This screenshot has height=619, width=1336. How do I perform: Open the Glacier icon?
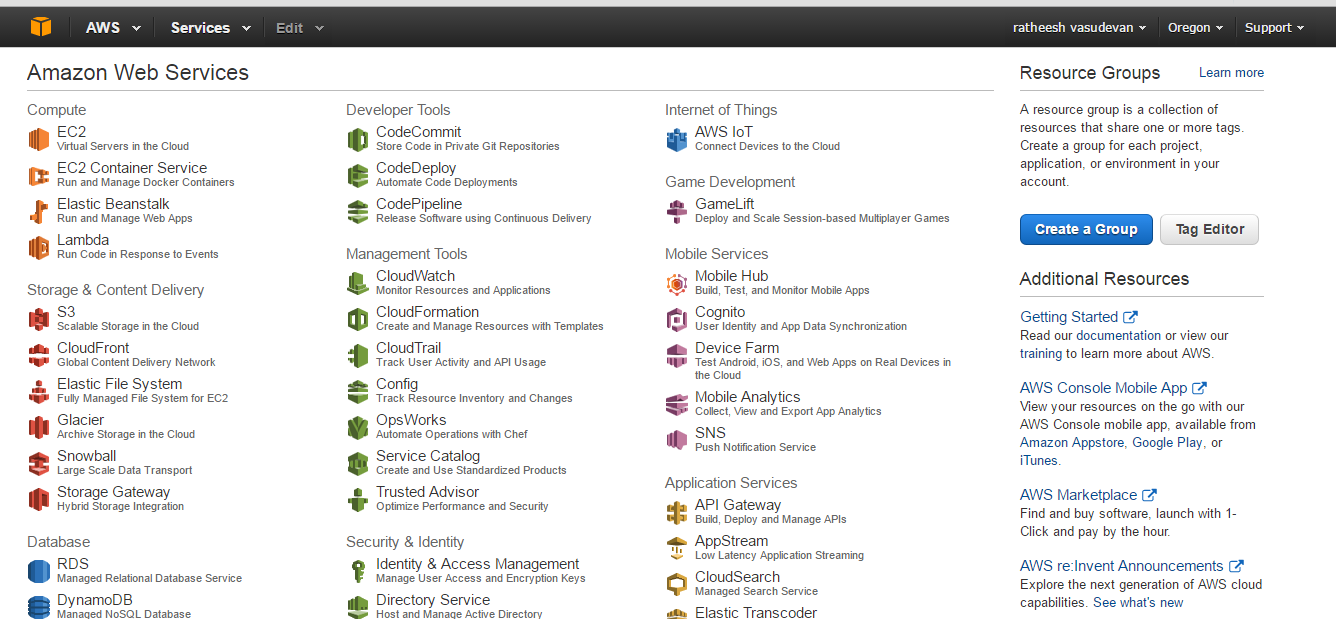coord(39,427)
